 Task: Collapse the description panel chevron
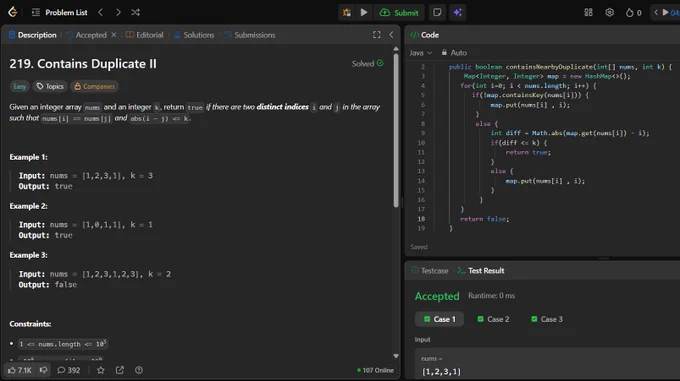point(391,35)
